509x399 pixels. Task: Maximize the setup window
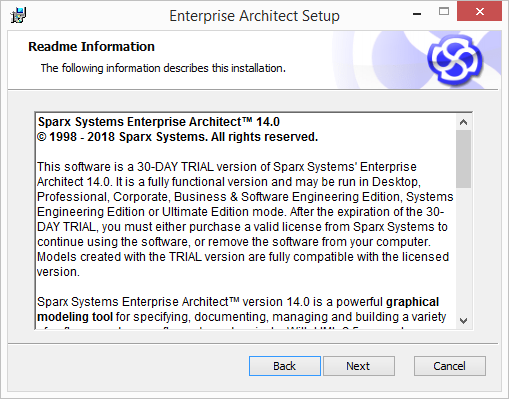[444, 12]
